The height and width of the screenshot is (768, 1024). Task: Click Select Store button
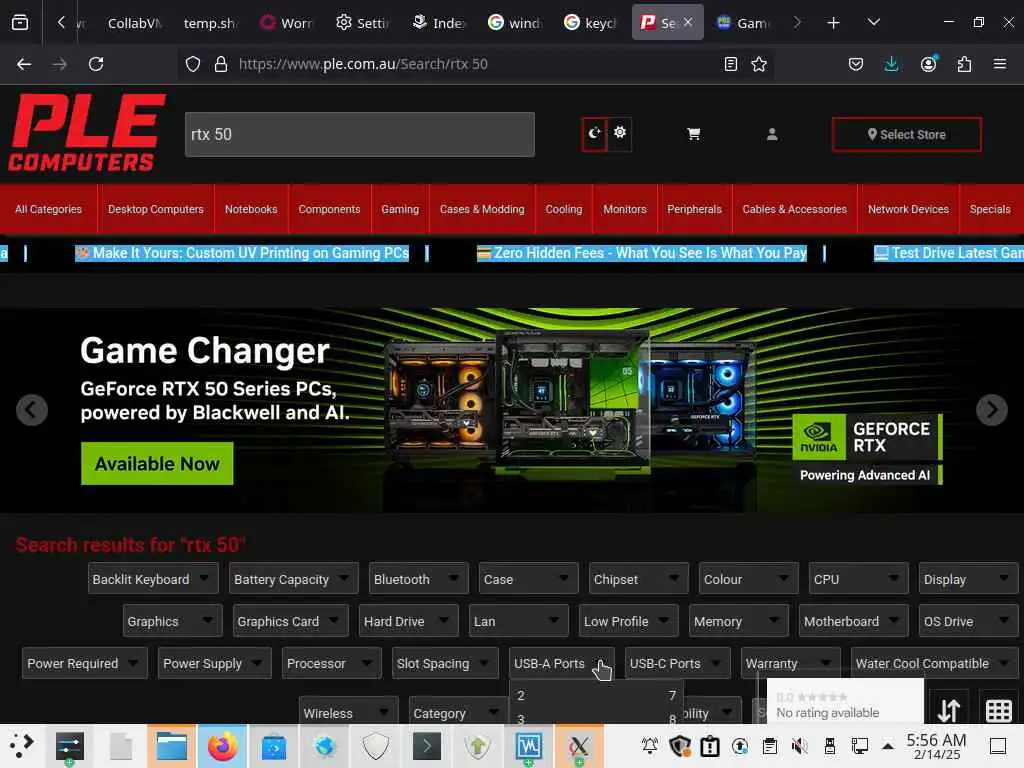[906, 135]
